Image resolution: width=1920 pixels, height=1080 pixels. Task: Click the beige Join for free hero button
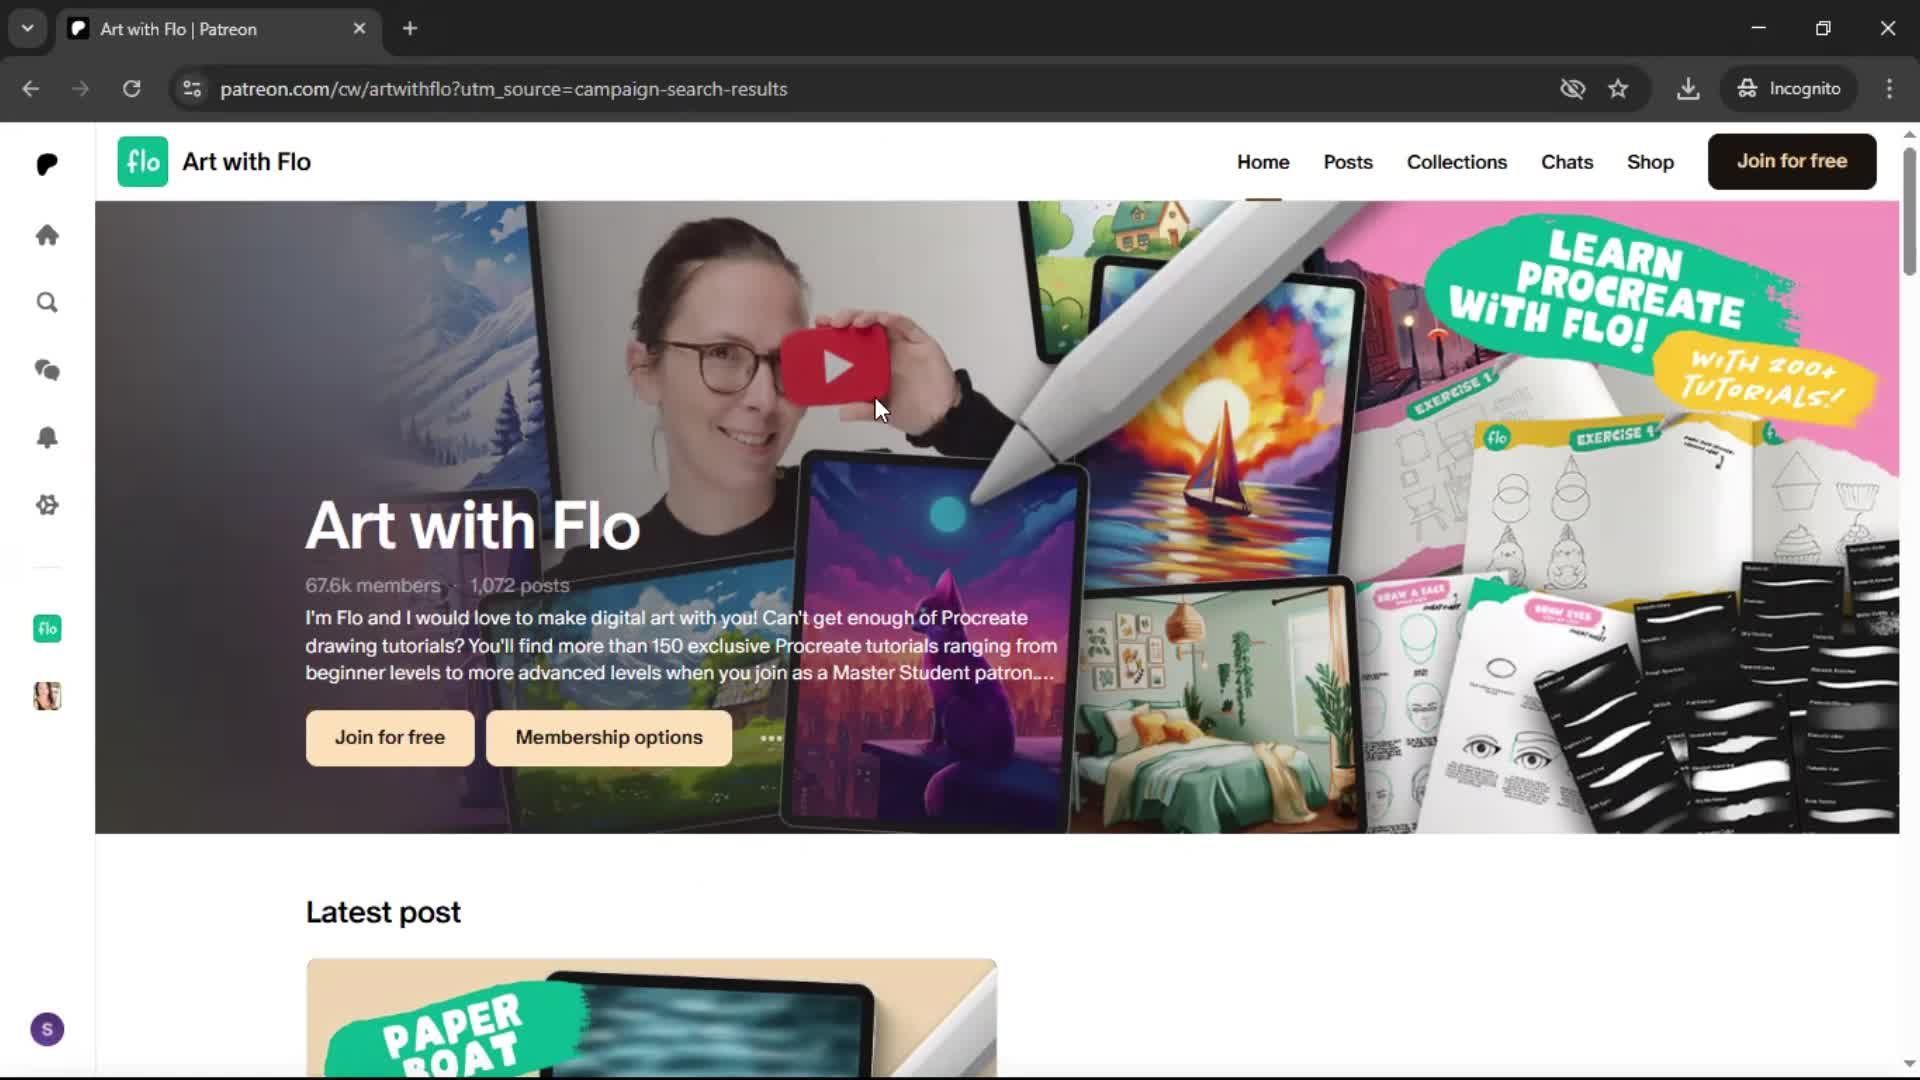390,738
